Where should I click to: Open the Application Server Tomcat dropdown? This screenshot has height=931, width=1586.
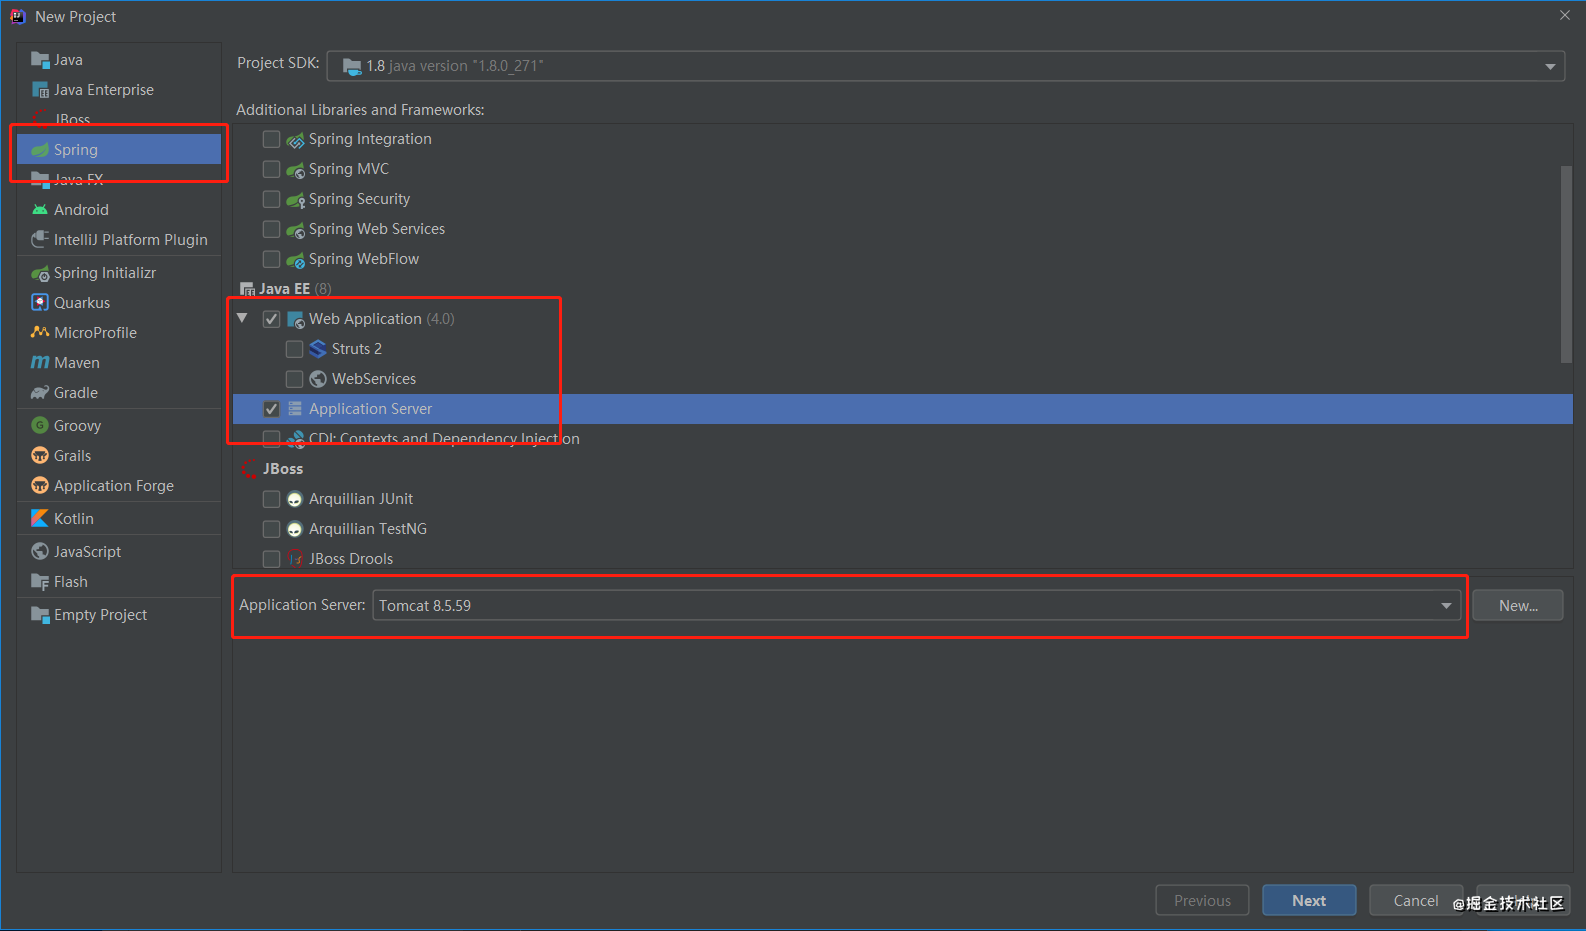tap(916, 605)
